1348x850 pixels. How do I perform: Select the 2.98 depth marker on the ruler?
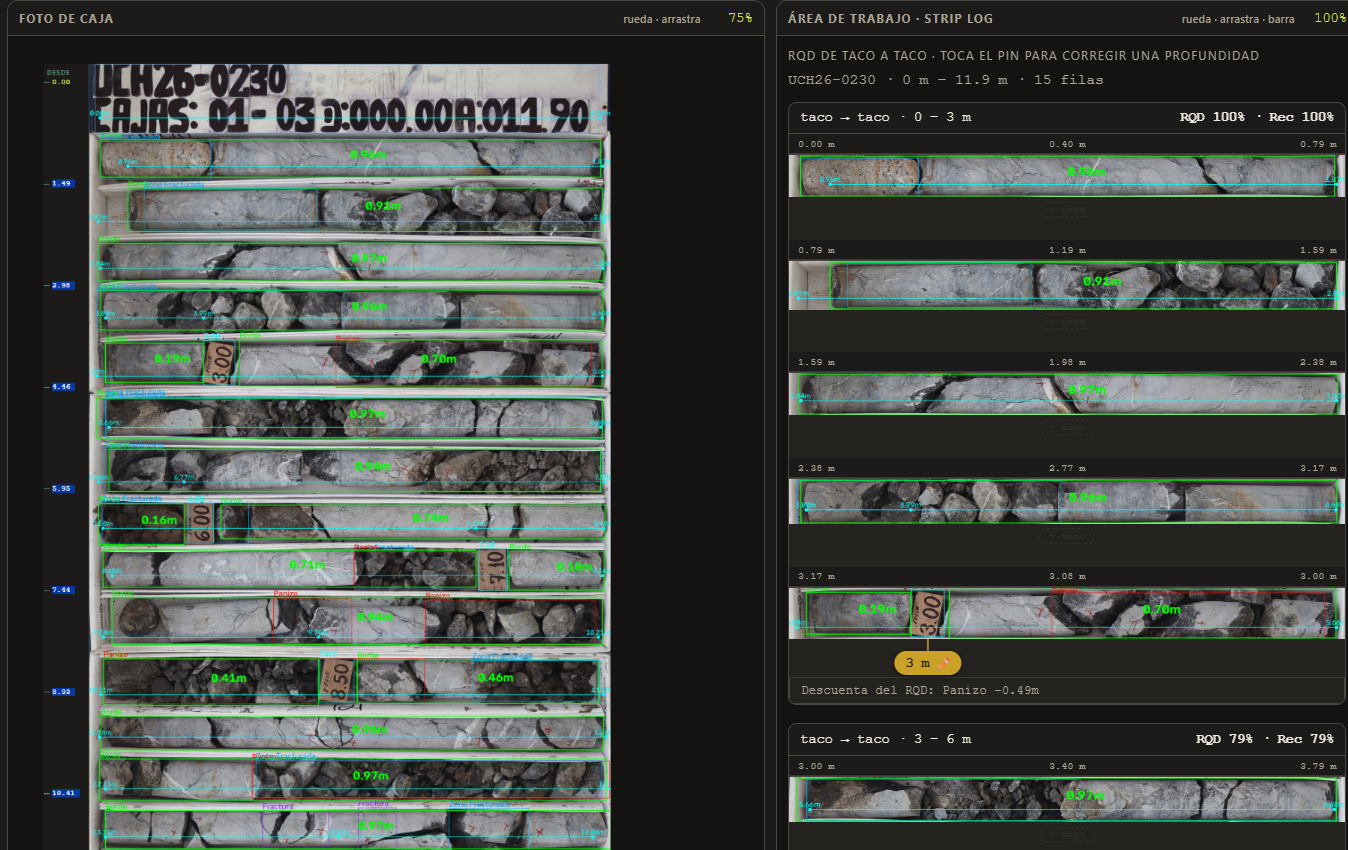61,285
